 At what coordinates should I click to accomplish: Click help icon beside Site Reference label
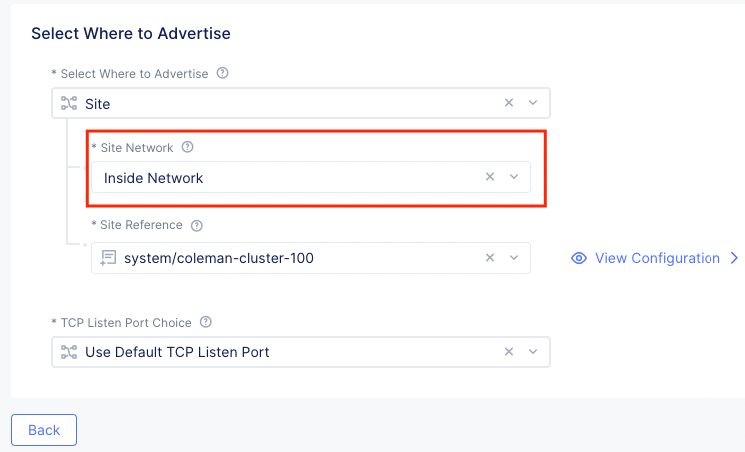click(197, 225)
